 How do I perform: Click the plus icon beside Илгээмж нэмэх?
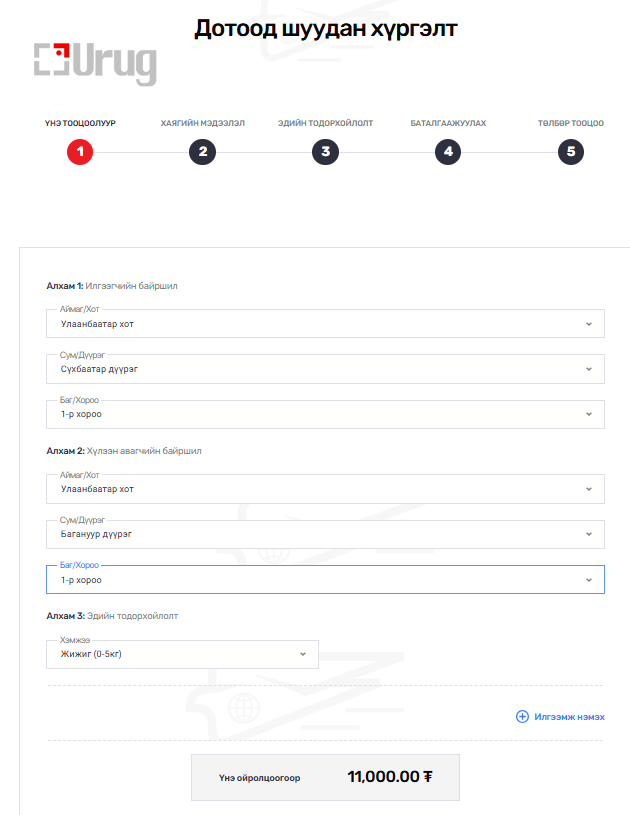[522, 716]
